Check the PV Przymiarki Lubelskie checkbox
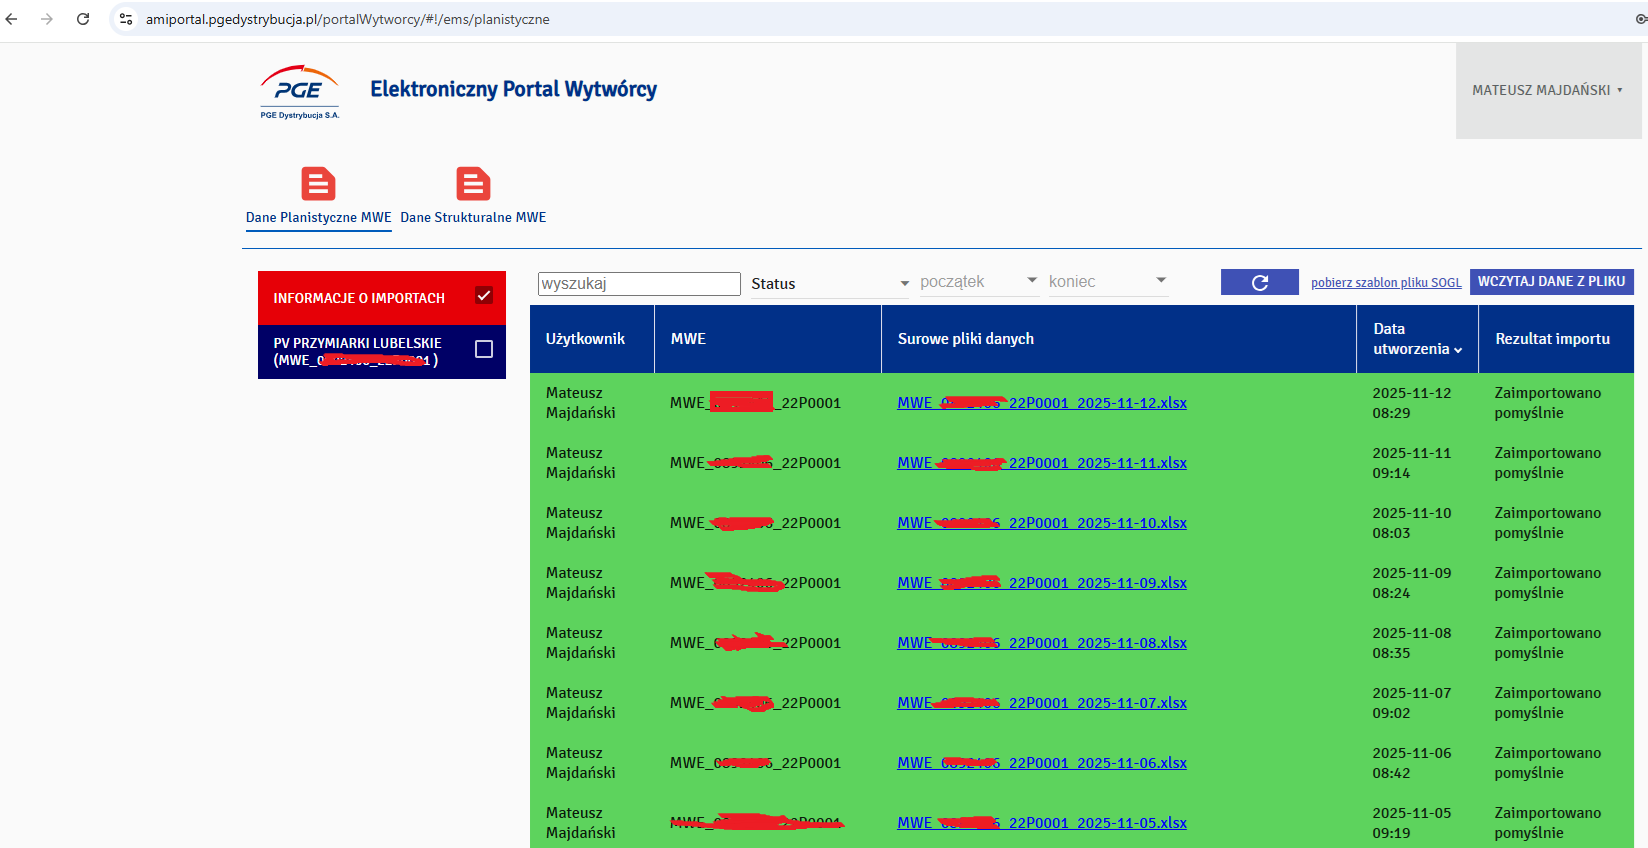Screen dimensions: 1648x848 tap(484, 349)
